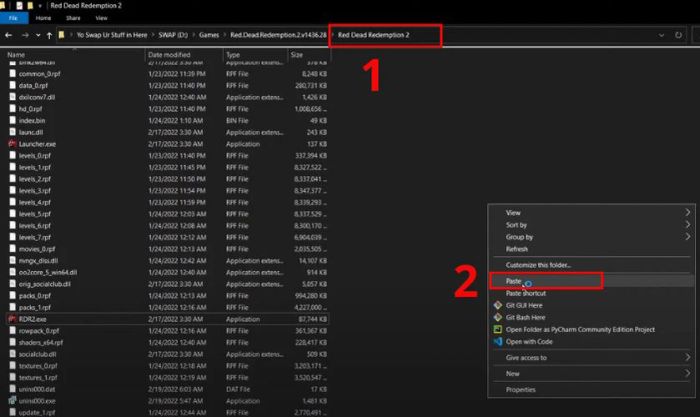The width and height of the screenshot is (700, 417).
Task: Select the file name 'levels_7.rpf'
Action: (35, 237)
